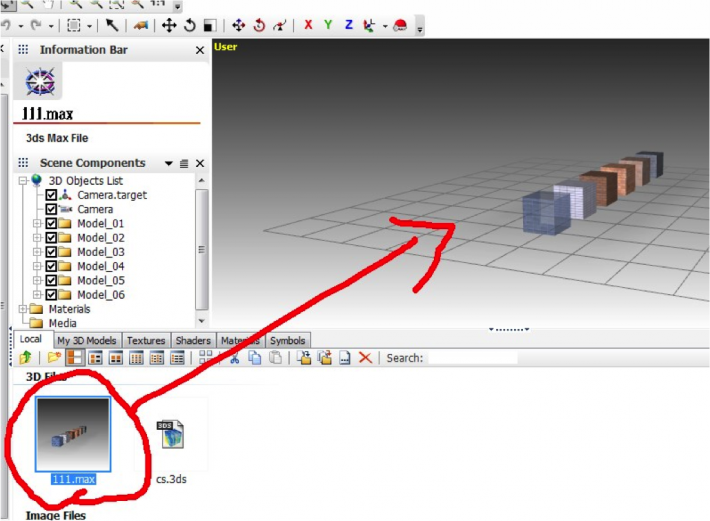This screenshot has height=521, width=710.
Task: Switch to the Local tab
Action: pos(30,339)
